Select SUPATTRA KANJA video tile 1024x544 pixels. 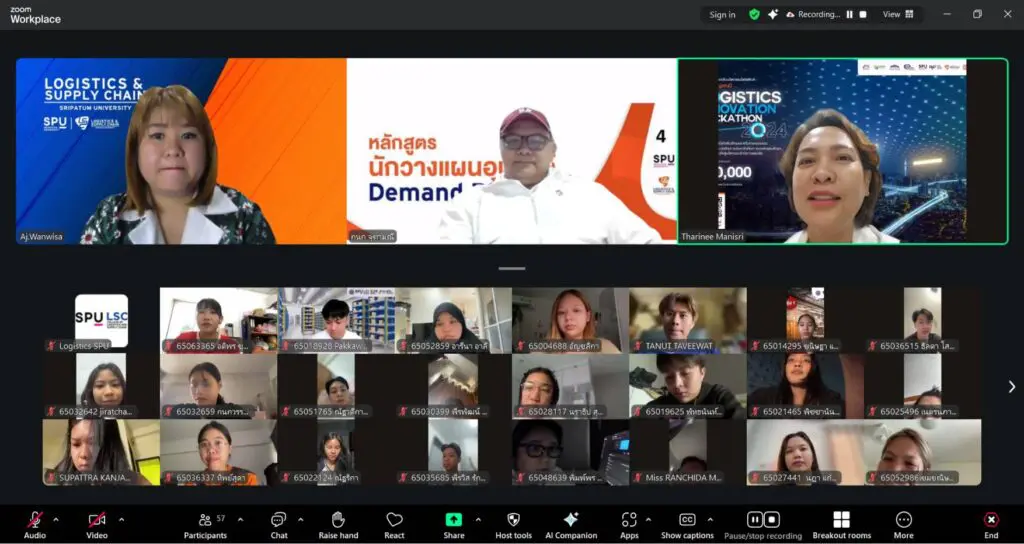point(101,452)
